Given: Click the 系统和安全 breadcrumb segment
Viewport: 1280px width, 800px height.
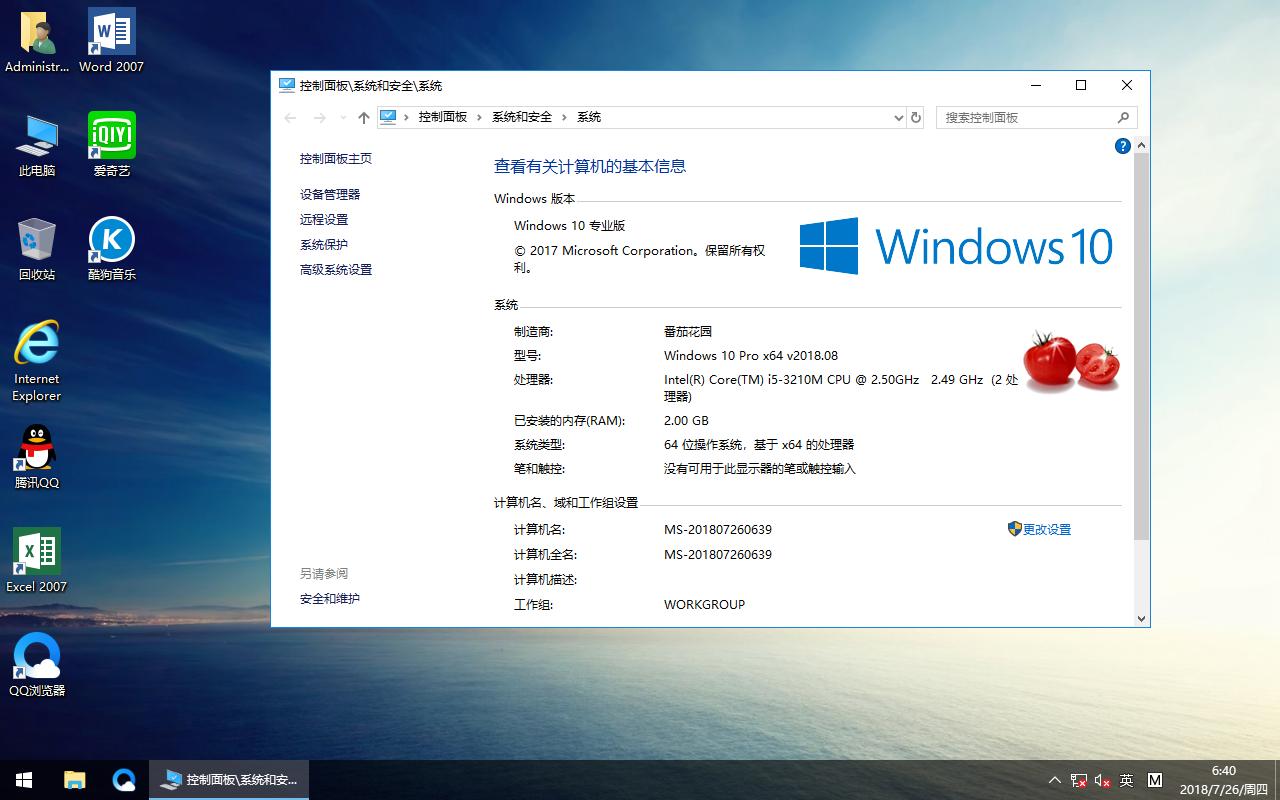Looking at the screenshot, I should click(x=522, y=117).
